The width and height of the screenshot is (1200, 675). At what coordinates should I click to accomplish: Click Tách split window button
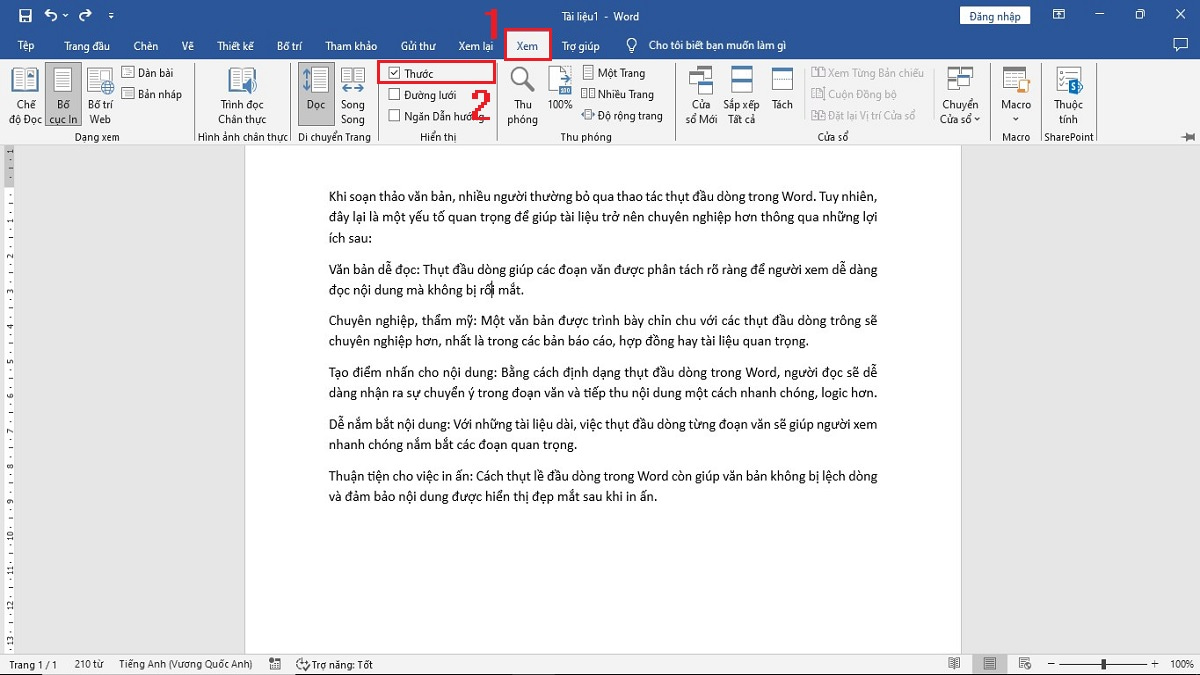click(x=782, y=90)
